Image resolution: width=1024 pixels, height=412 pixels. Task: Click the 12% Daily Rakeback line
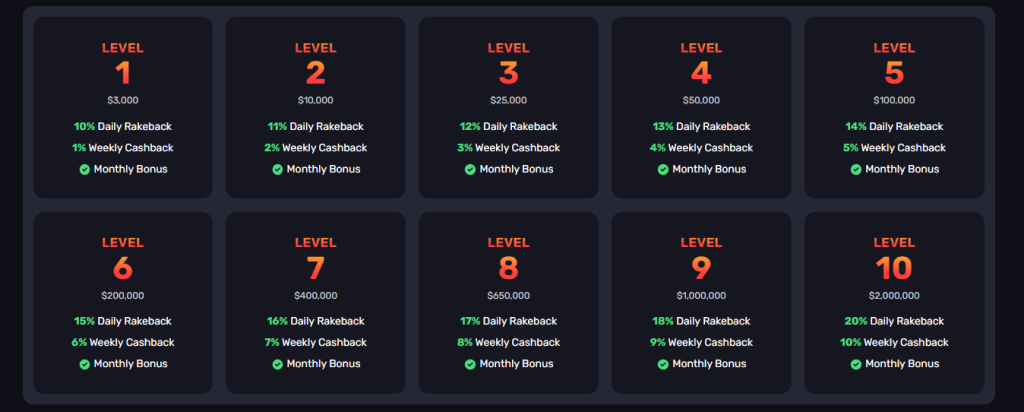tap(509, 127)
